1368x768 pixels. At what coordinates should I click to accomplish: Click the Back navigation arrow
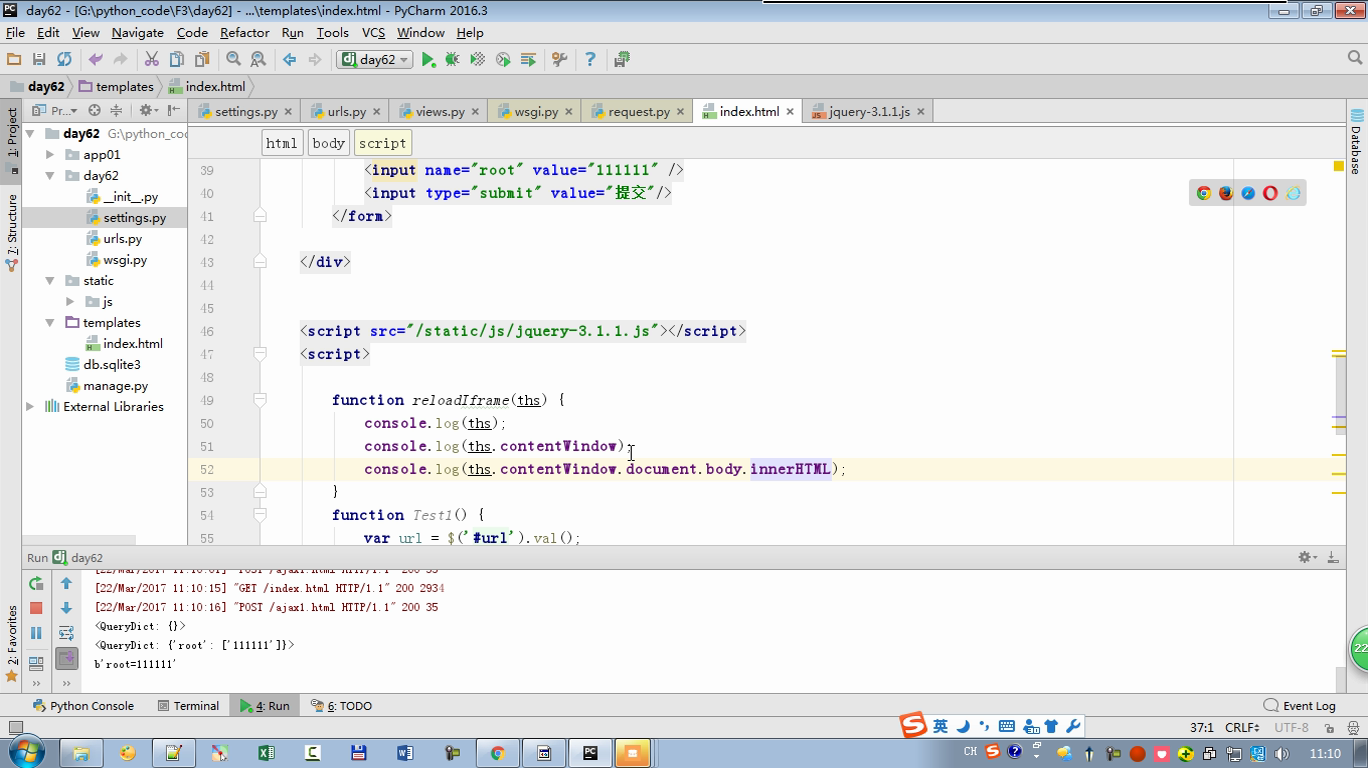[290, 60]
